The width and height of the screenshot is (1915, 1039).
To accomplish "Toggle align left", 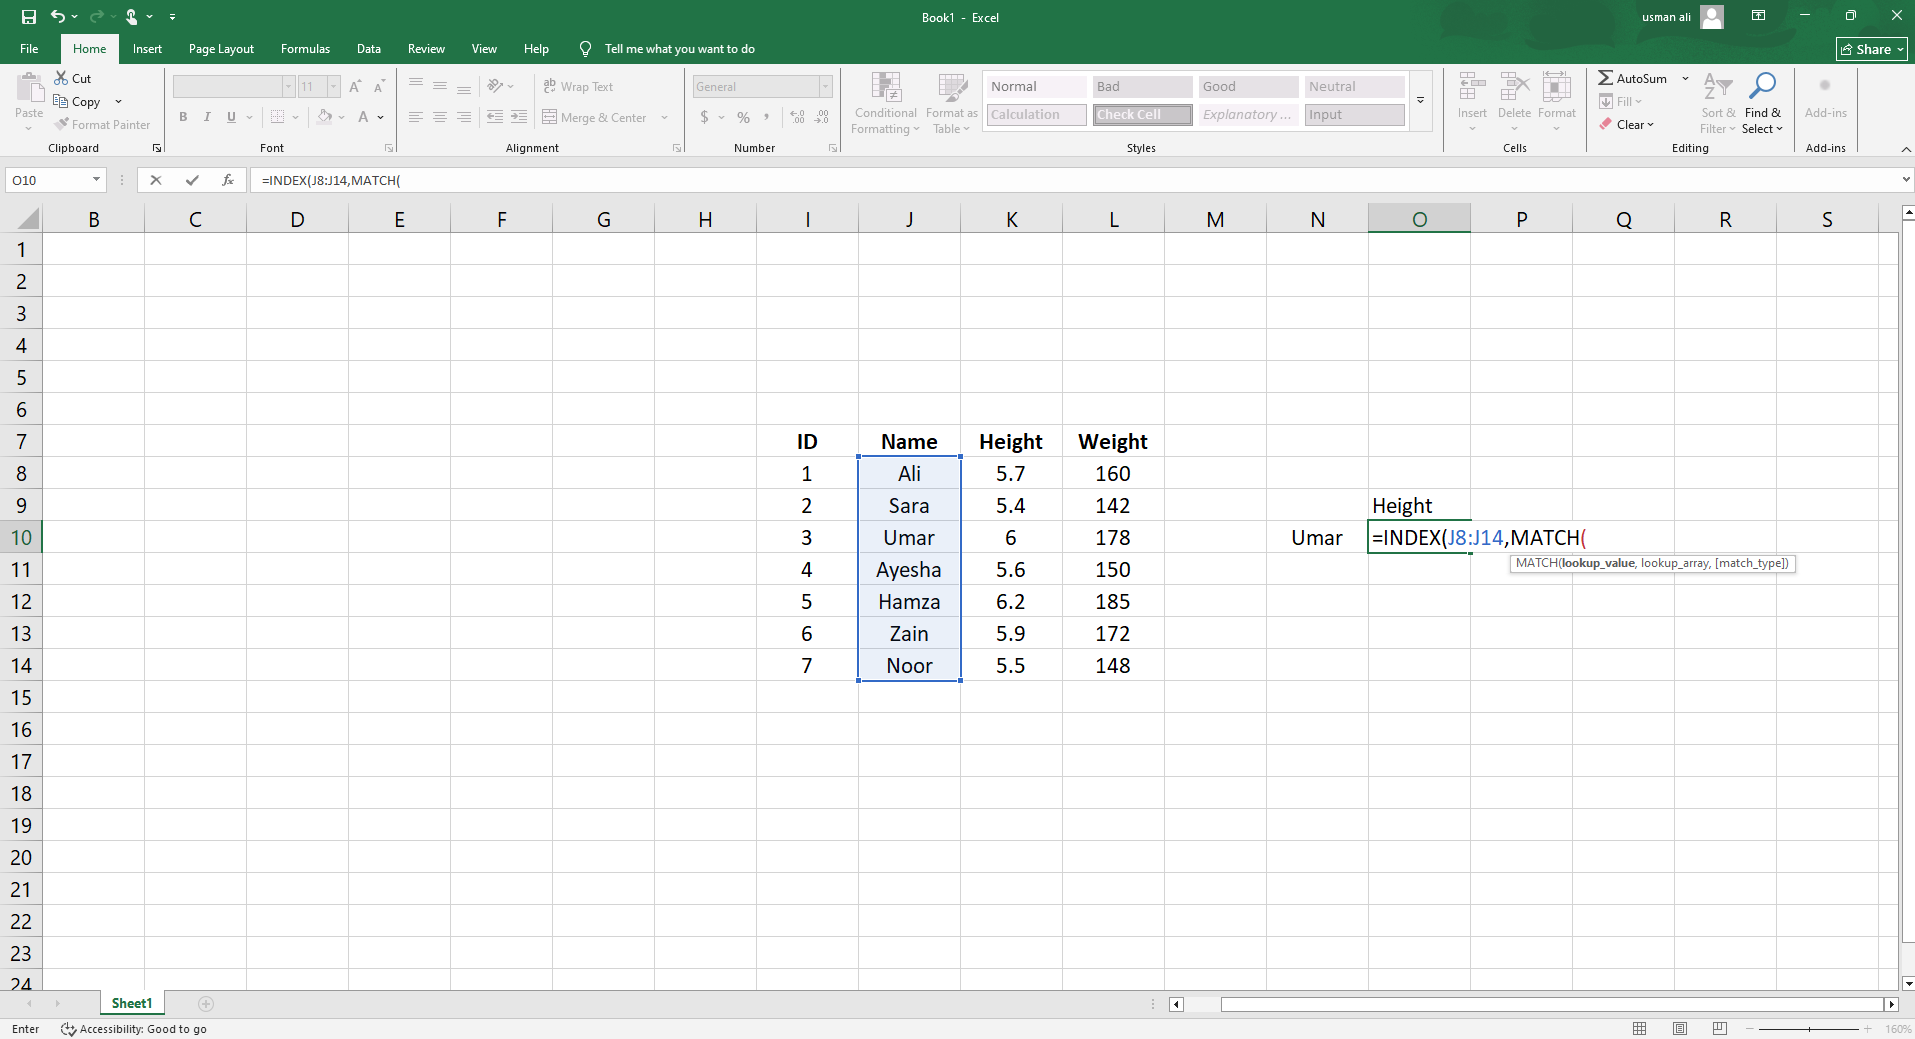I will 416,117.
